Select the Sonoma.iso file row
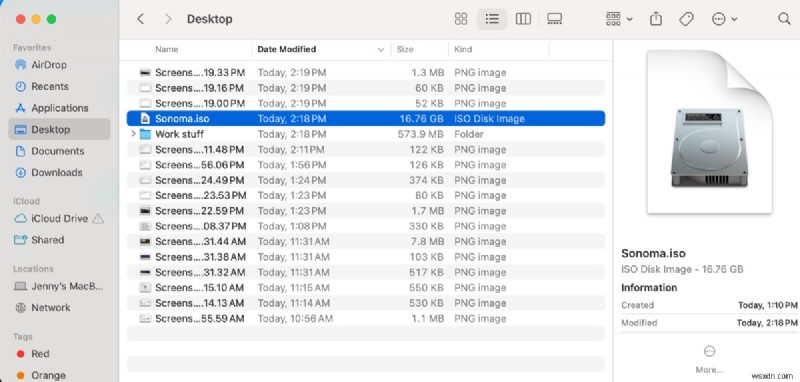 [366, 119]
